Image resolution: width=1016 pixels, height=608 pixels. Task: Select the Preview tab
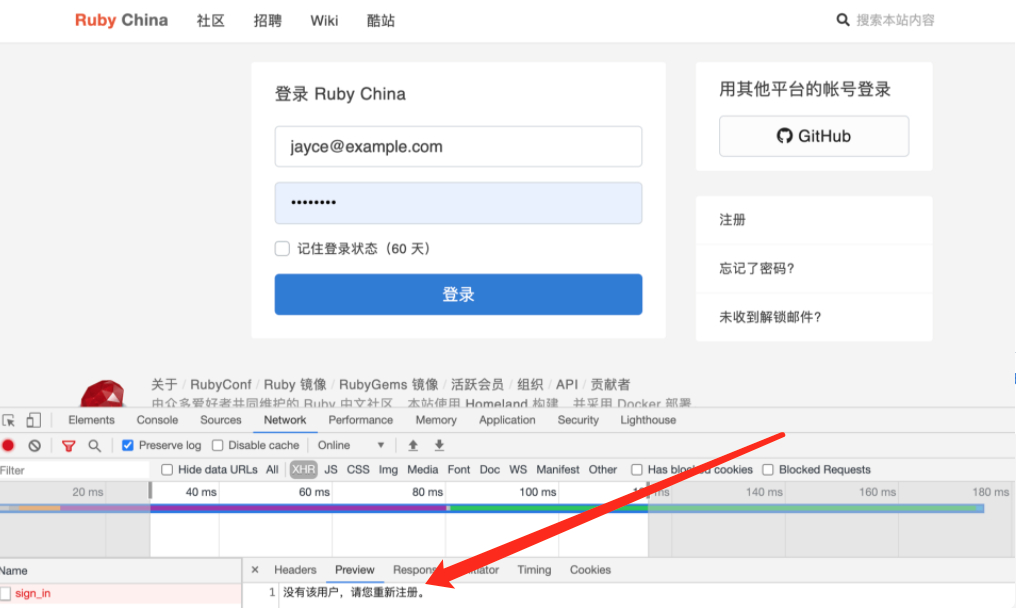tap(354, 570)
